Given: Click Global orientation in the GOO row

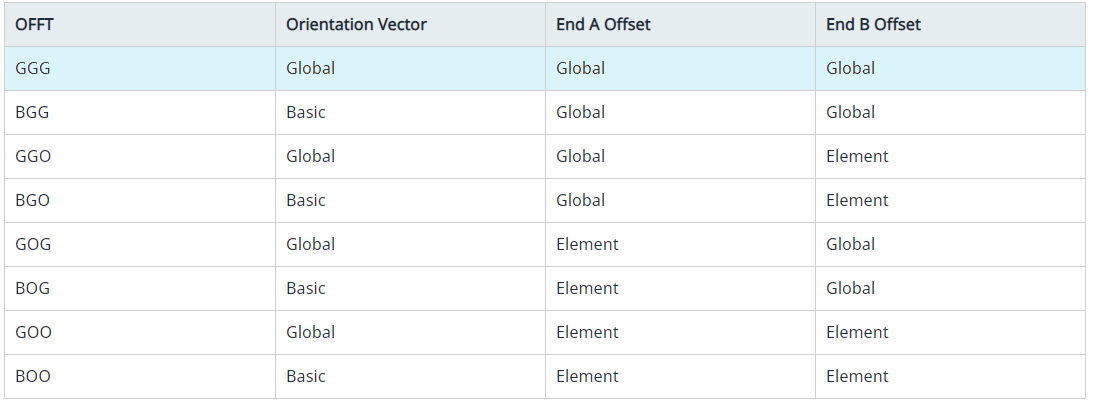Looking at the screenshot, I should pos(310,333).
